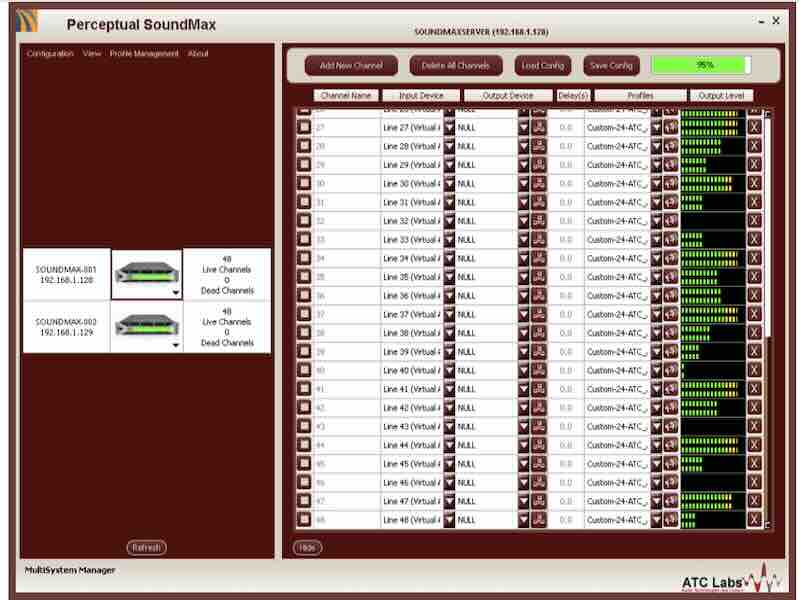Expand the output device dropdown in row 36
This screenshot has height=600, width=800.
point(523,296)
